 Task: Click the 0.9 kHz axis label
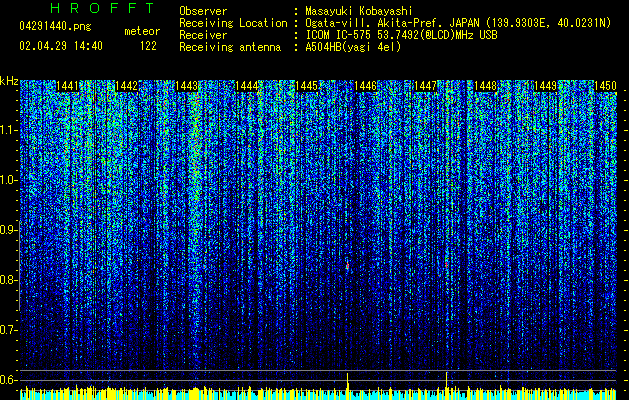tap(9, 230)
